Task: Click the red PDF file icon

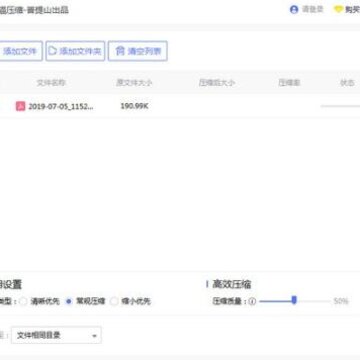Action: [x=21, y=106]
